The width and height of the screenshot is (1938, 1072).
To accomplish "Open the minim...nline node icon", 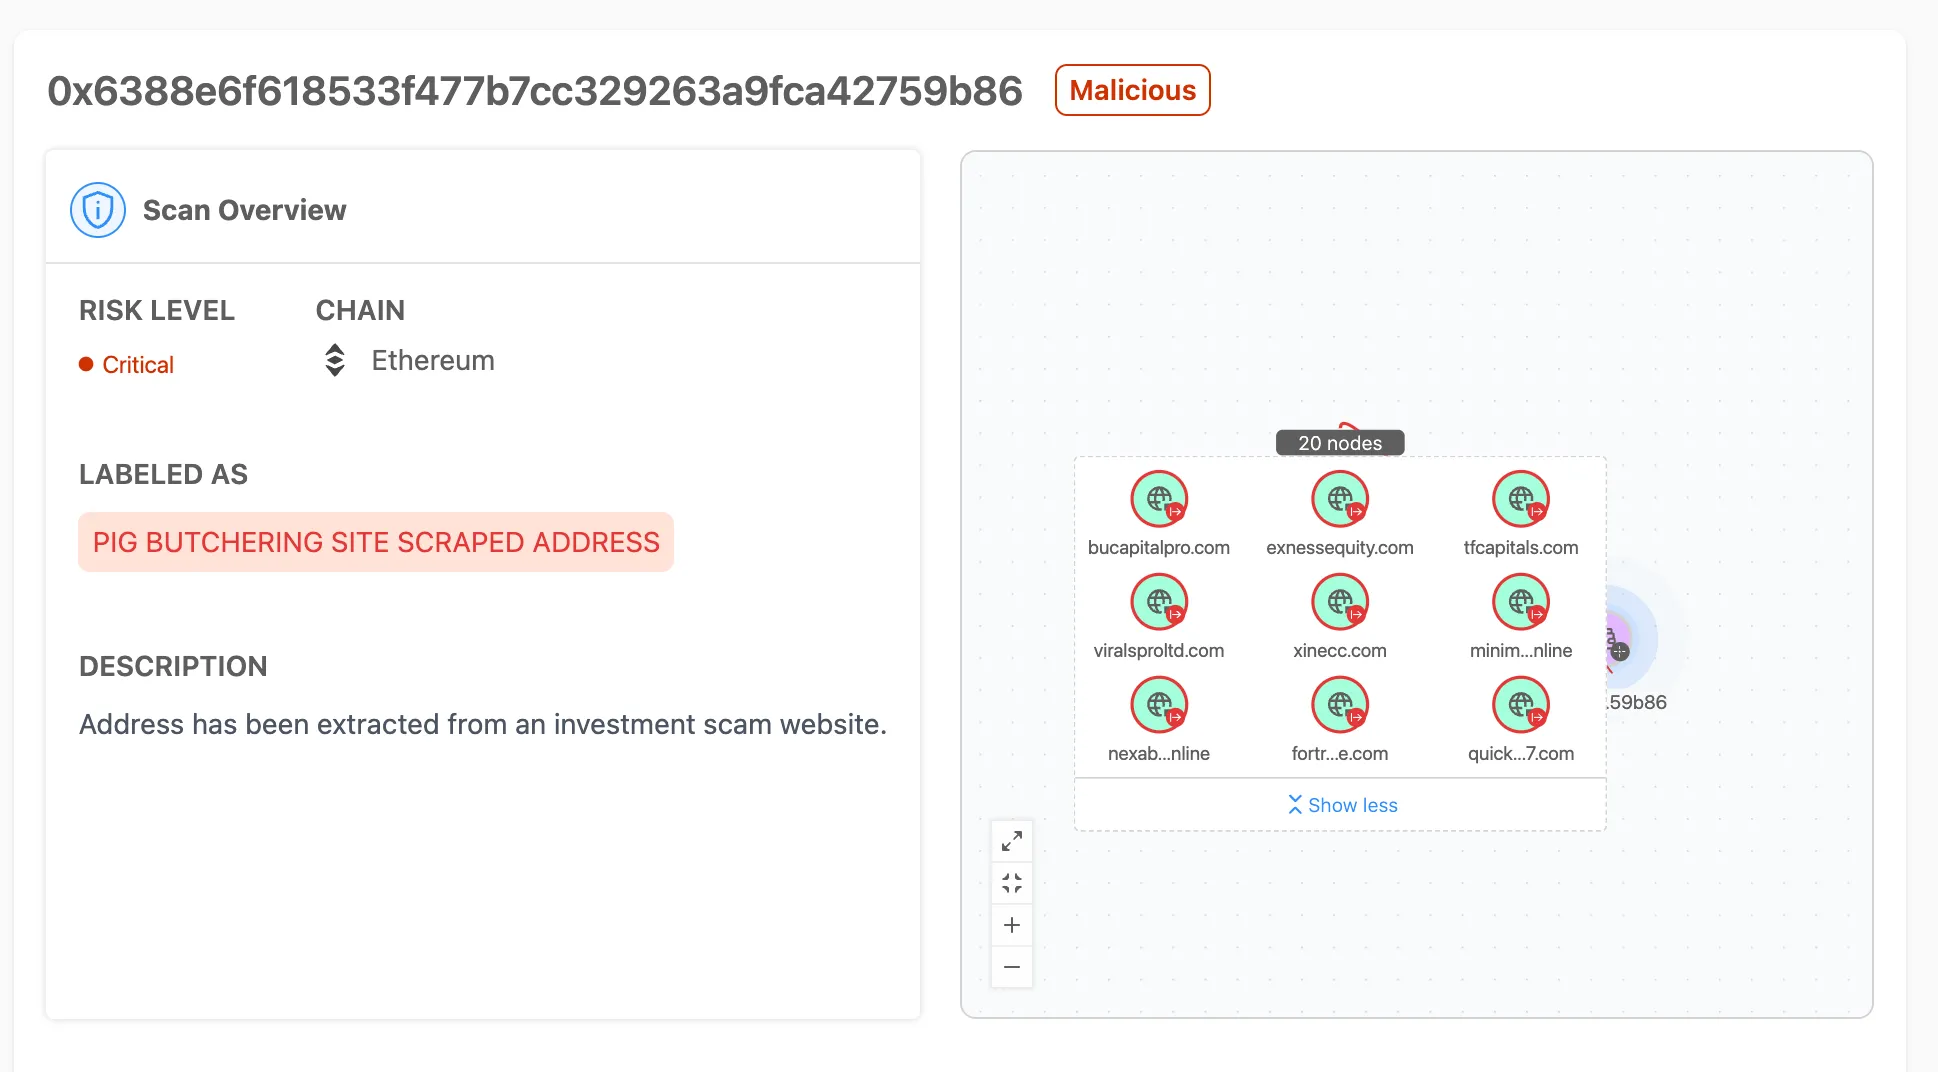I will pos(1520,601).
